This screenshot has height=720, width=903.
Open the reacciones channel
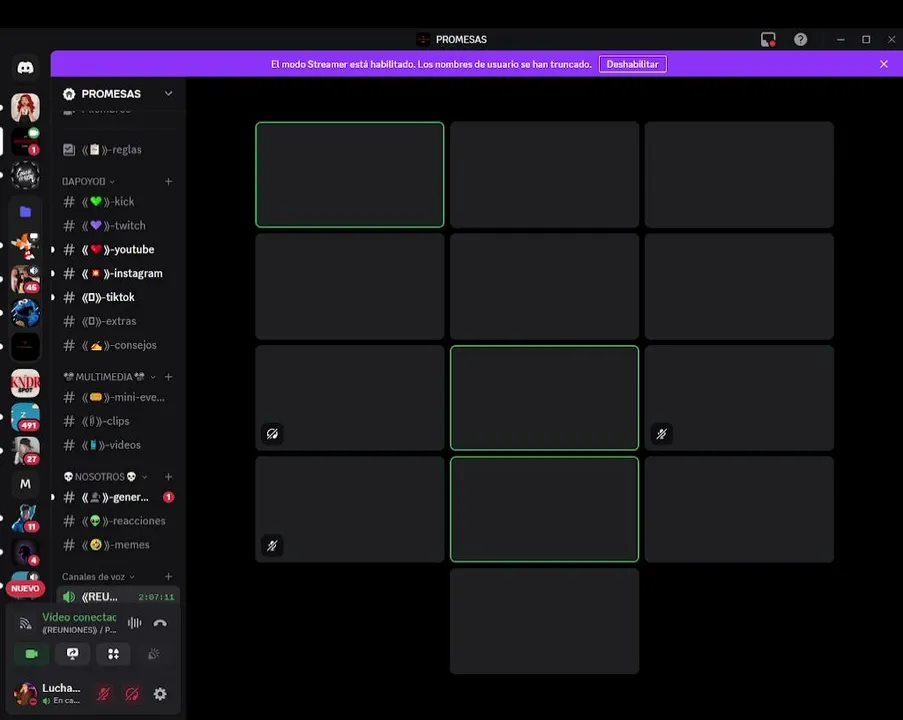[x=117, y=521]
